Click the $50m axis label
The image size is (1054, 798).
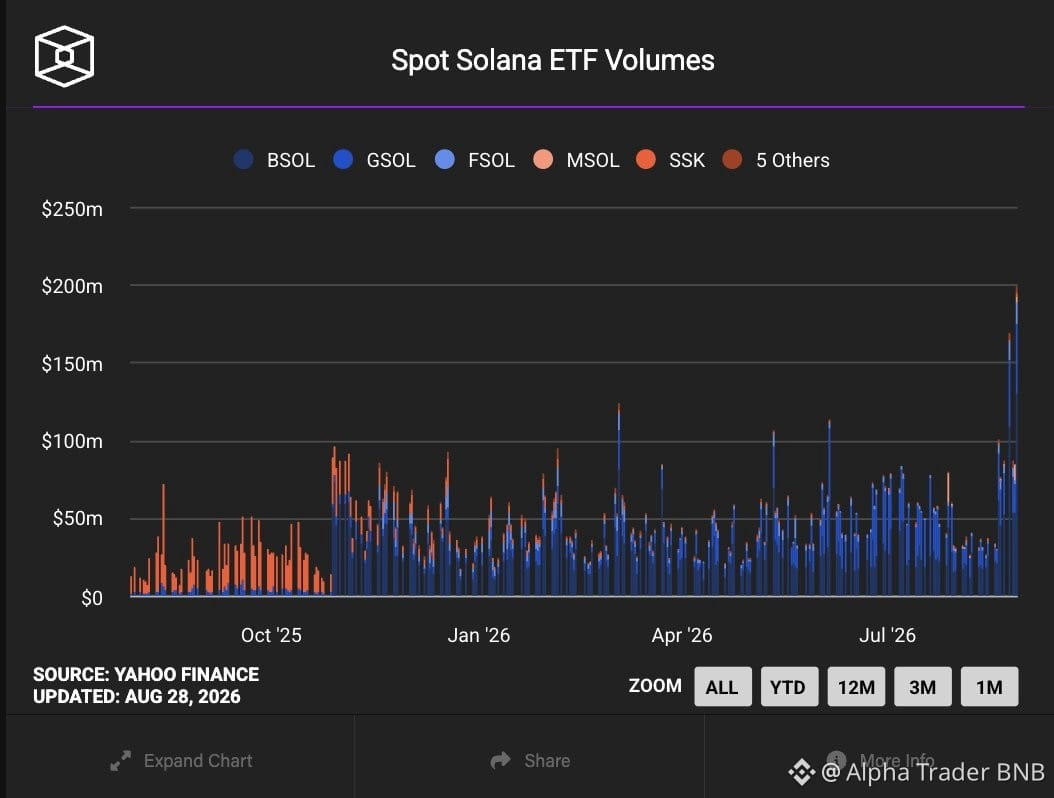click(x=78, y=518)
